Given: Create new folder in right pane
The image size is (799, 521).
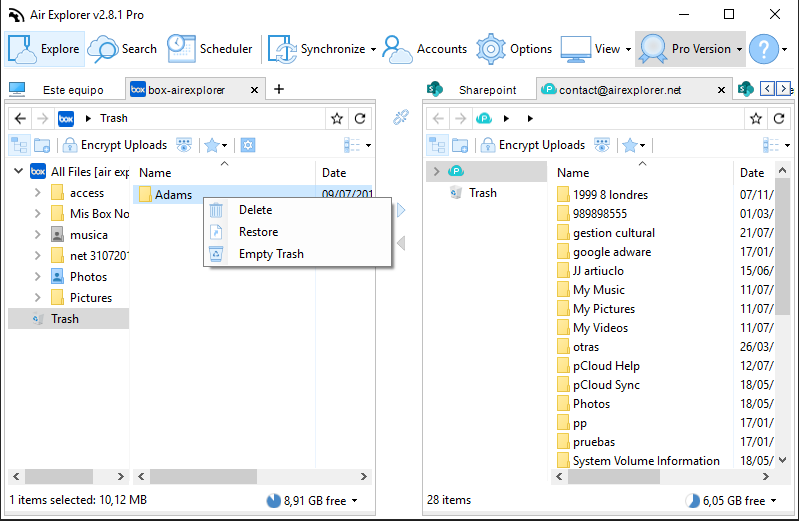Looking at the screenshot, I should [x=460, y=145].
